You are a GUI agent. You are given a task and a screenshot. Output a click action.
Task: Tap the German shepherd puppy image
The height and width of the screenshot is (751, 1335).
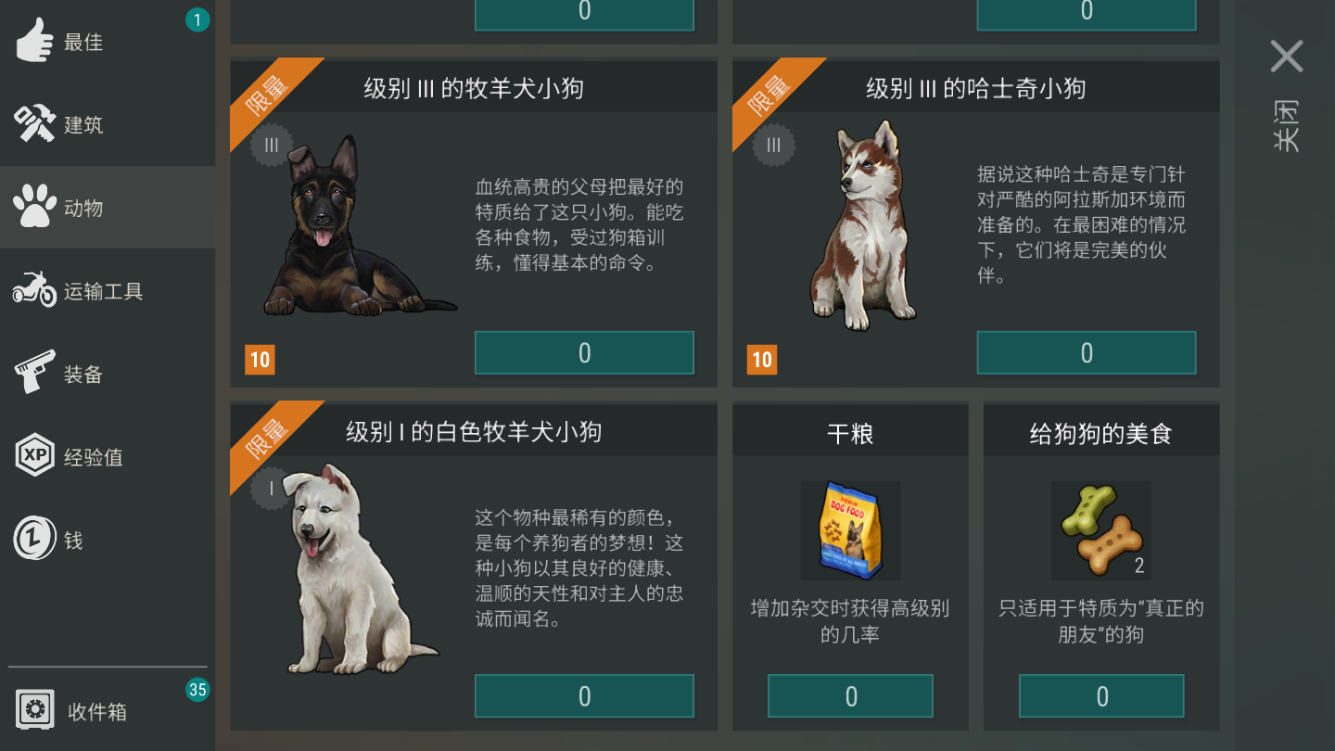pyautogui.click(x=358, y=227)
